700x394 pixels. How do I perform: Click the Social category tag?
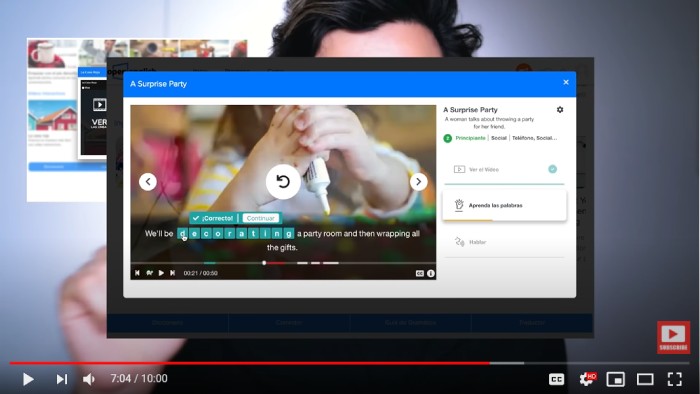tap(499, 138)
